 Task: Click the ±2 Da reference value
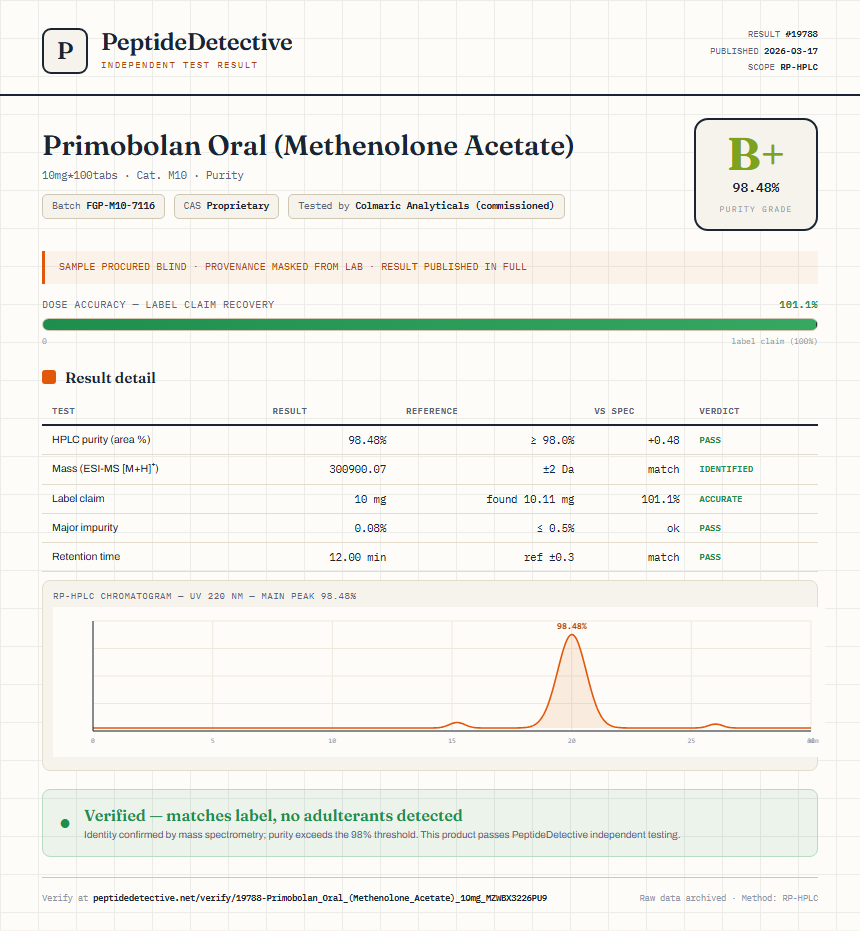click(558, 469)
